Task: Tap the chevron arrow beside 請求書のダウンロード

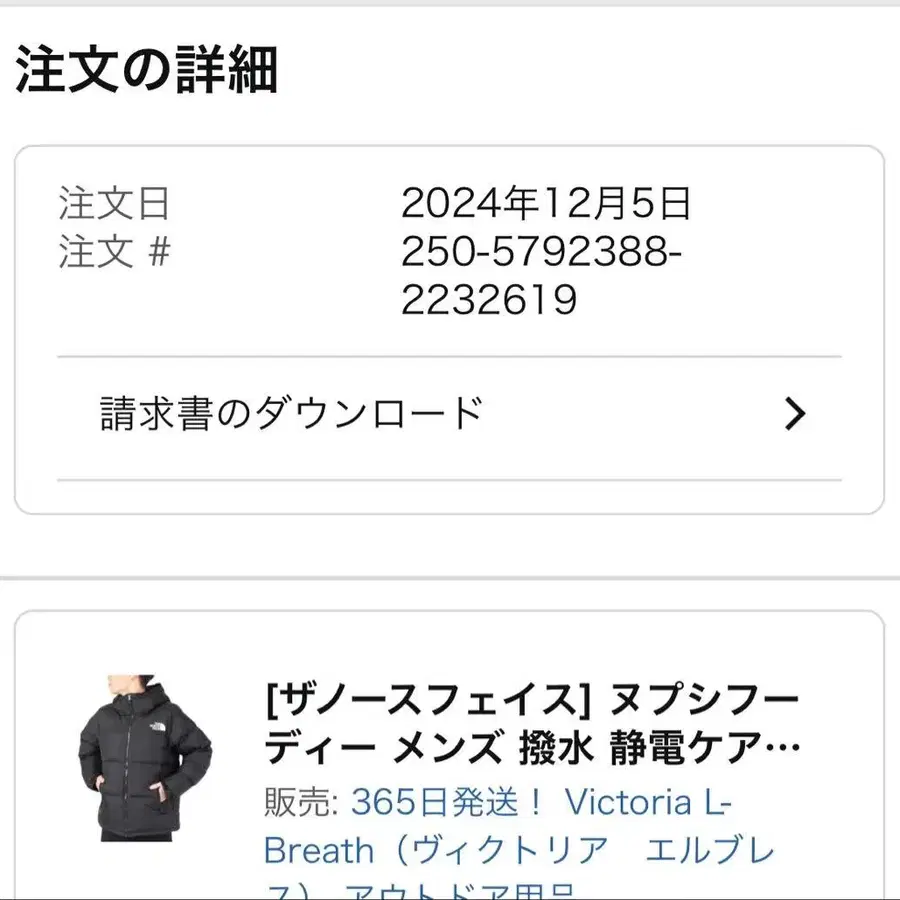Action: 794,413
